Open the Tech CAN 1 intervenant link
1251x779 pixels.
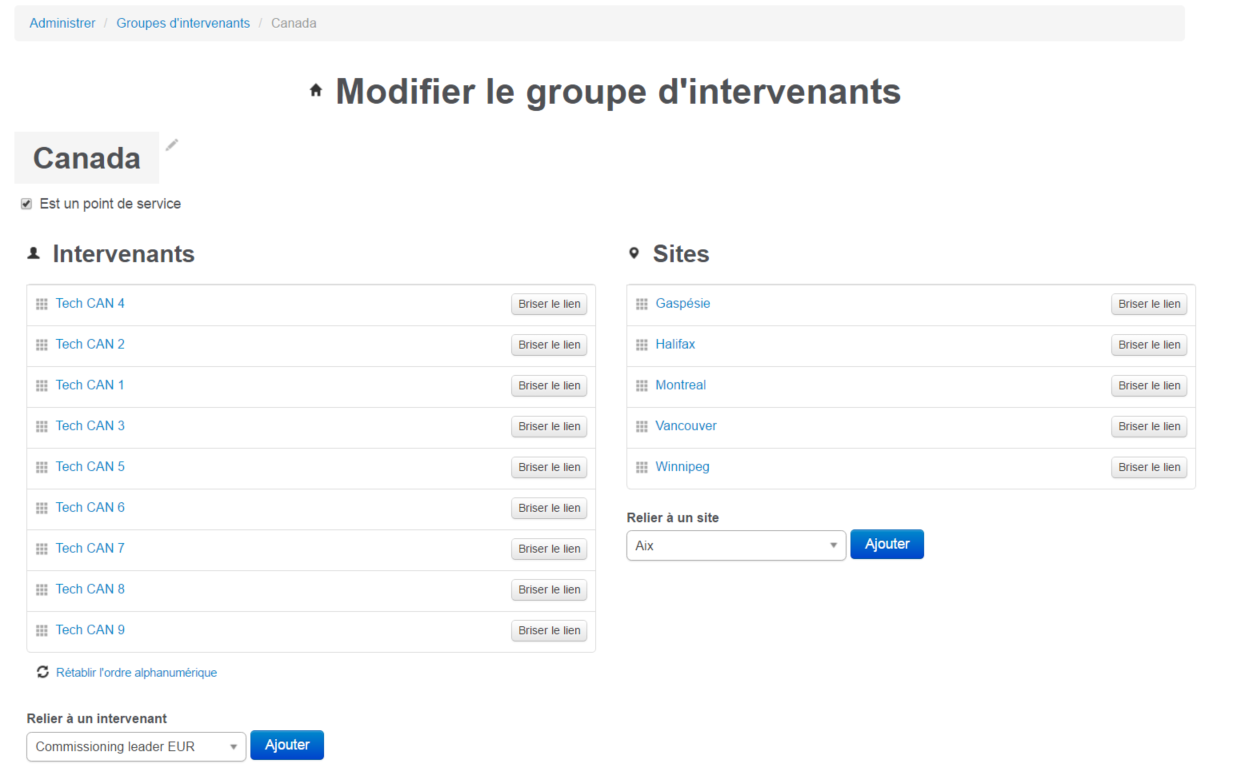[90, 384]
